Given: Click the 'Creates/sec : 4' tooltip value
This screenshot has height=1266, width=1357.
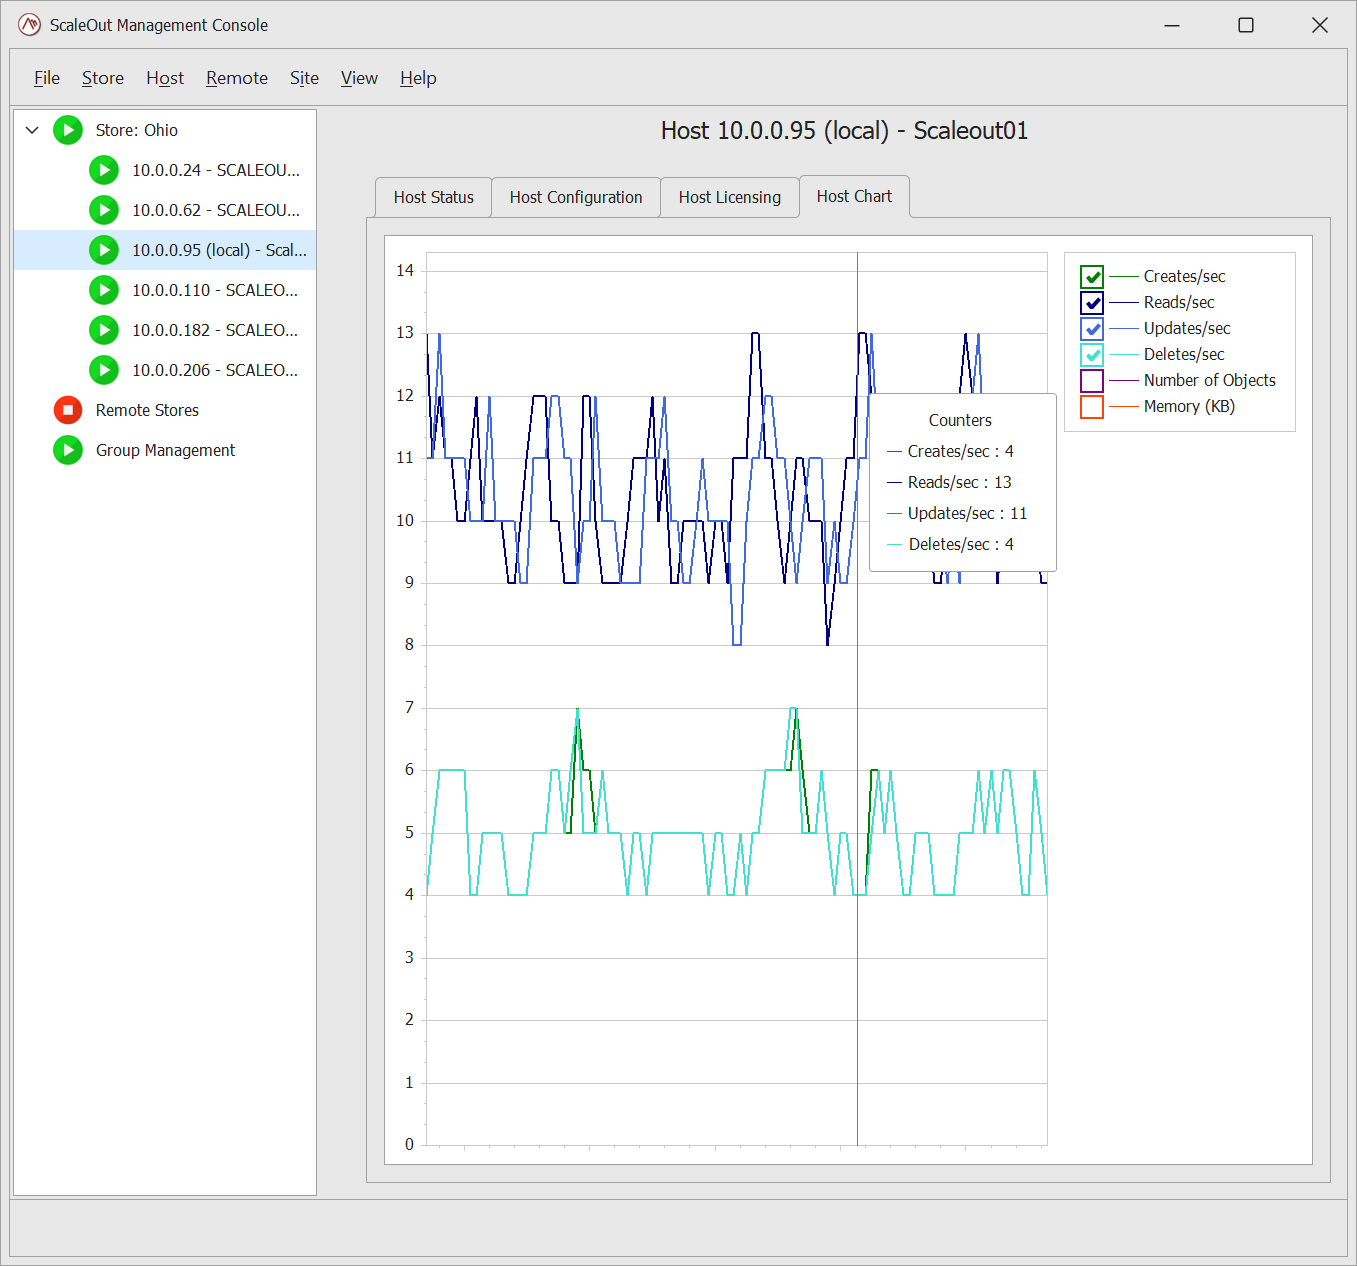Looking at the screenshot, I should pyautogui.click(x=960, y=452).
